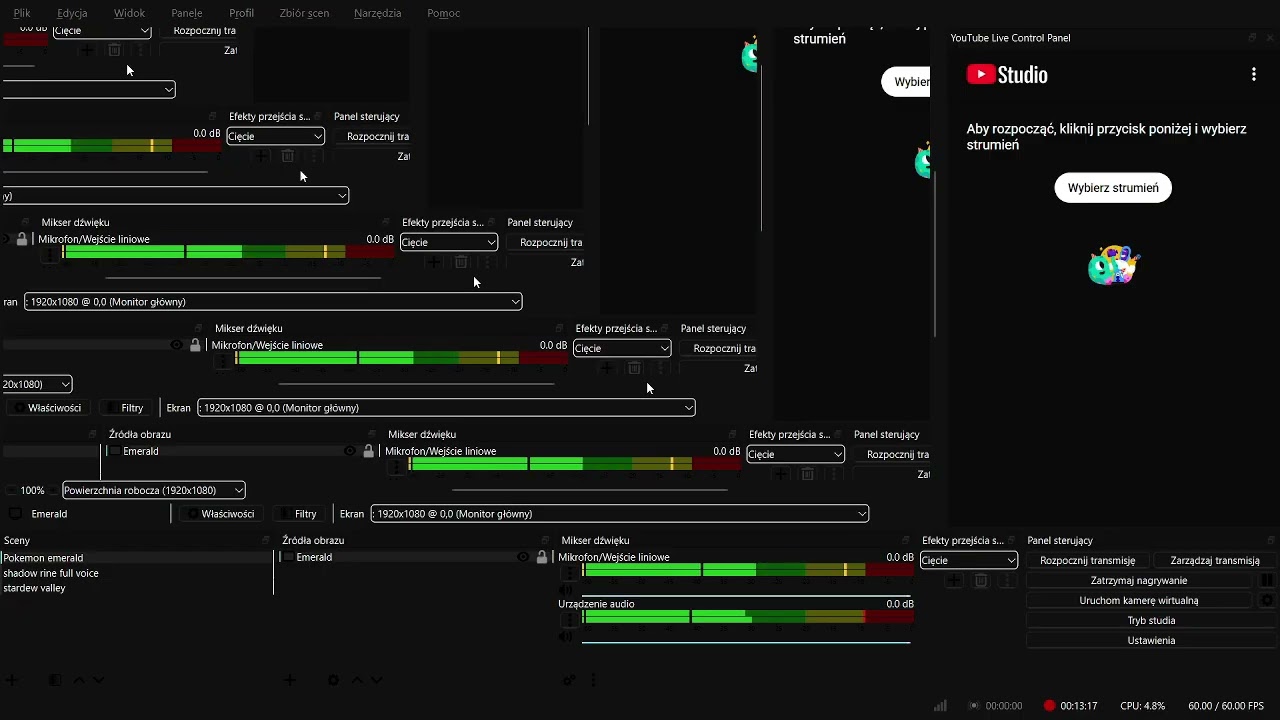Viewport: 1280px width, 720px height.
Task: Open Pomoc menu
Action: tap(444, 13)
